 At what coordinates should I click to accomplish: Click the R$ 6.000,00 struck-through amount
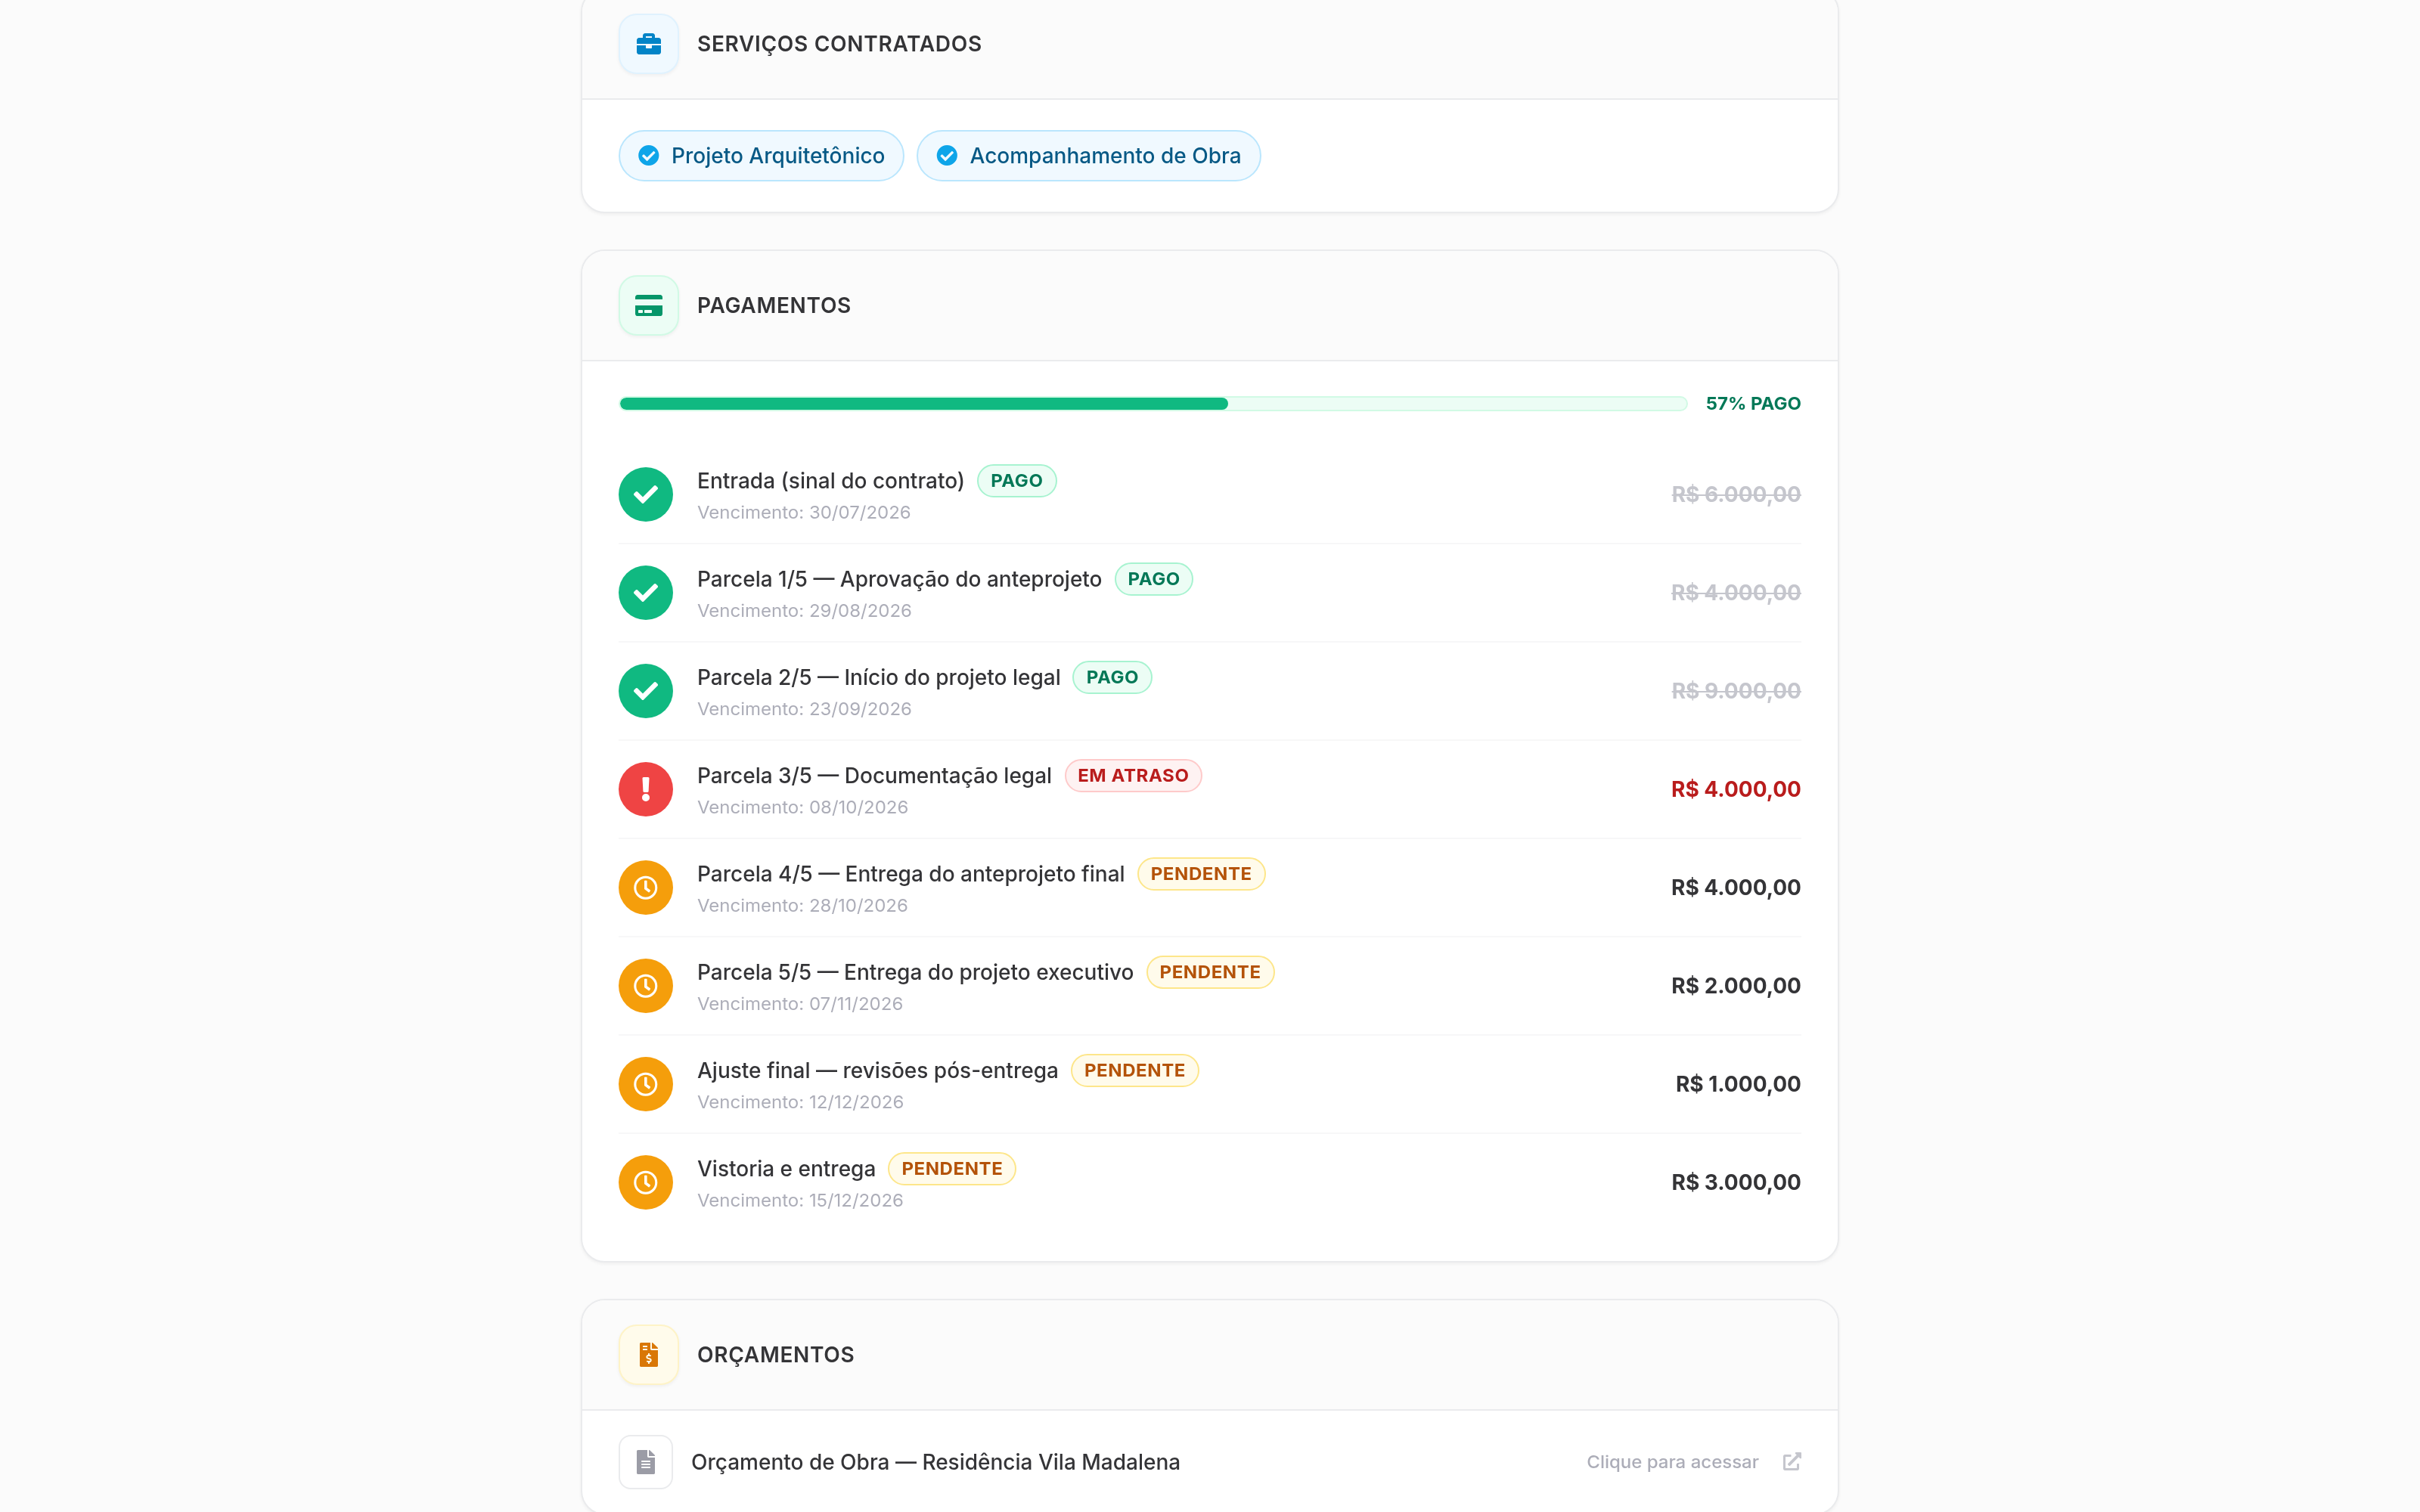pyautogui.click(x=1735, y=494)
